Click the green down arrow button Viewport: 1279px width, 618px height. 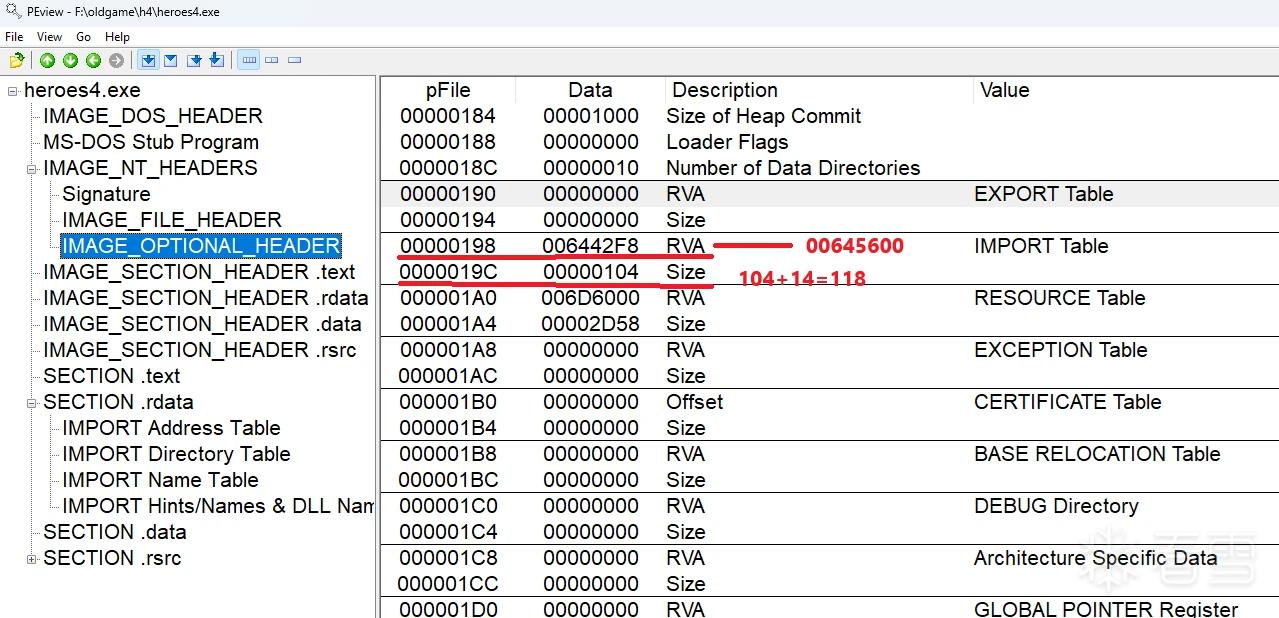[70, 61]
